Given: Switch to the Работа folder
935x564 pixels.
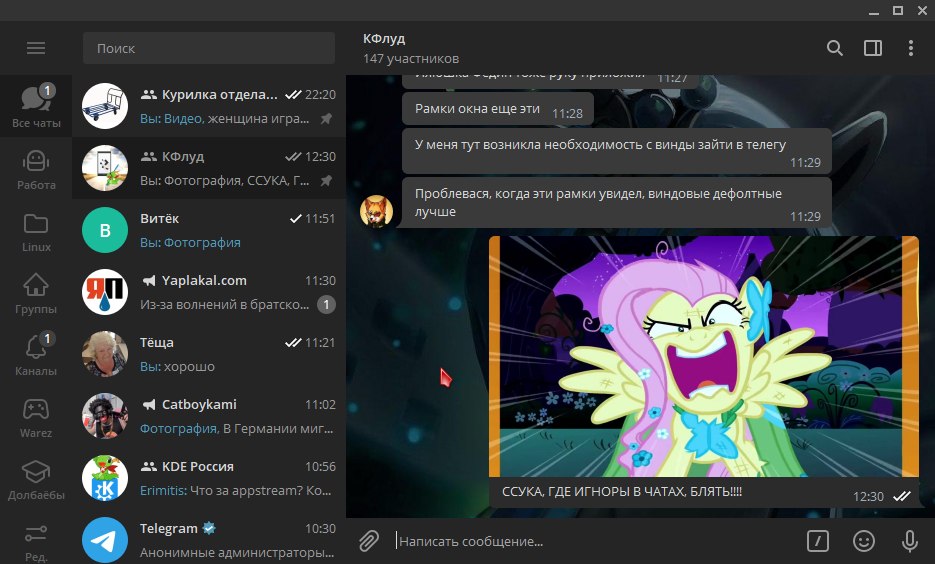Looking at the screenshot, I should pos(36,169).
